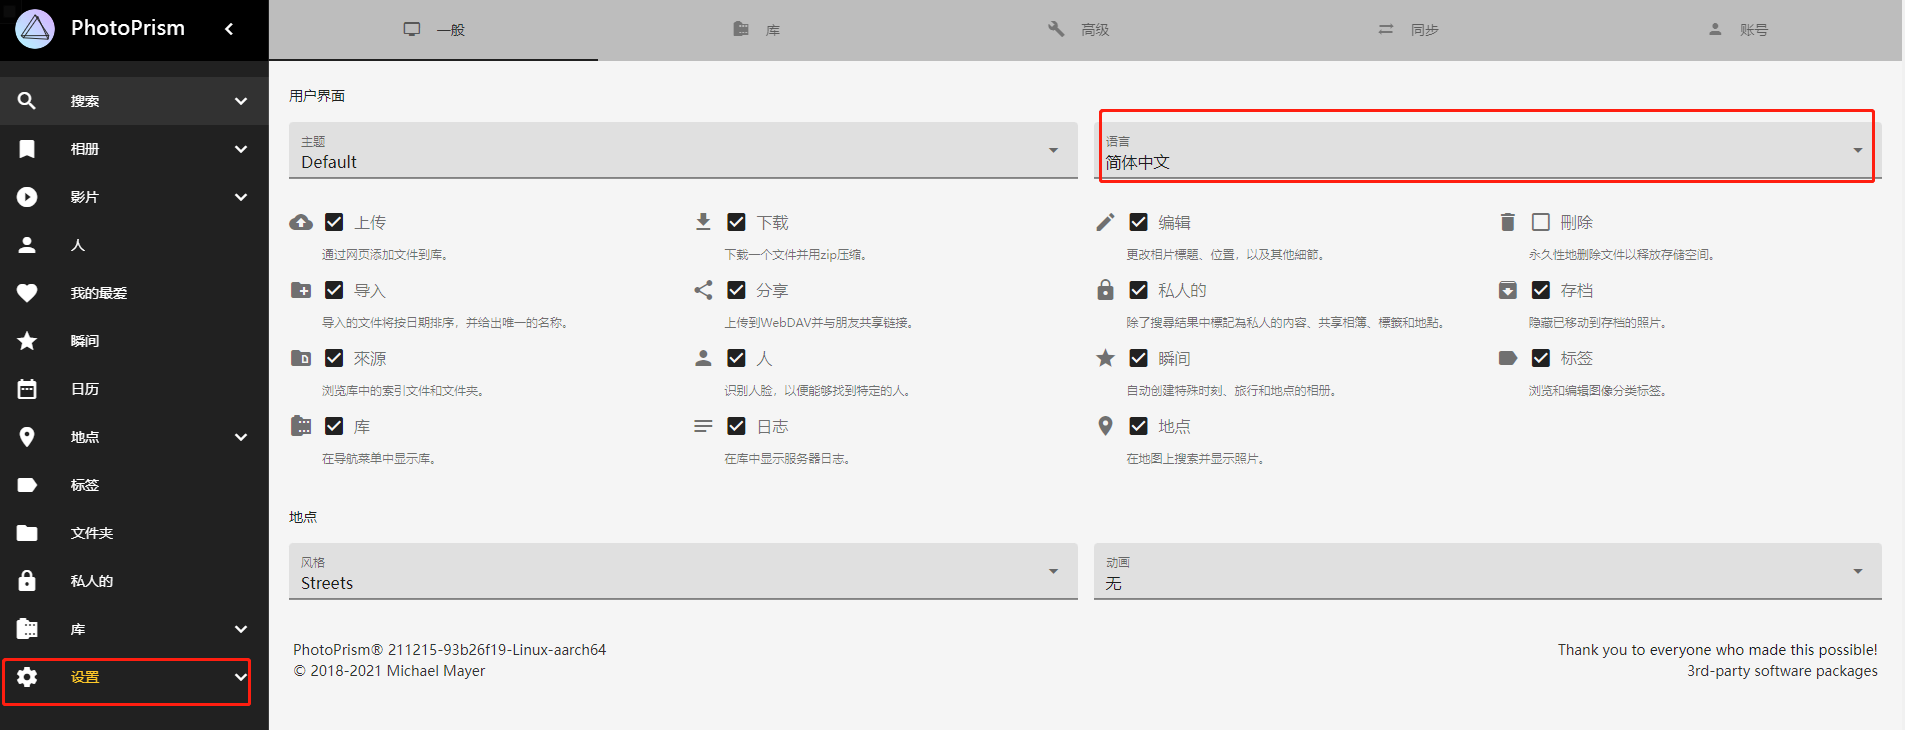Enable the 删除 (delete) checkbox
Image resolution: width=1905 pixels, height=730 pixels.
click(x=1540, y=222)
